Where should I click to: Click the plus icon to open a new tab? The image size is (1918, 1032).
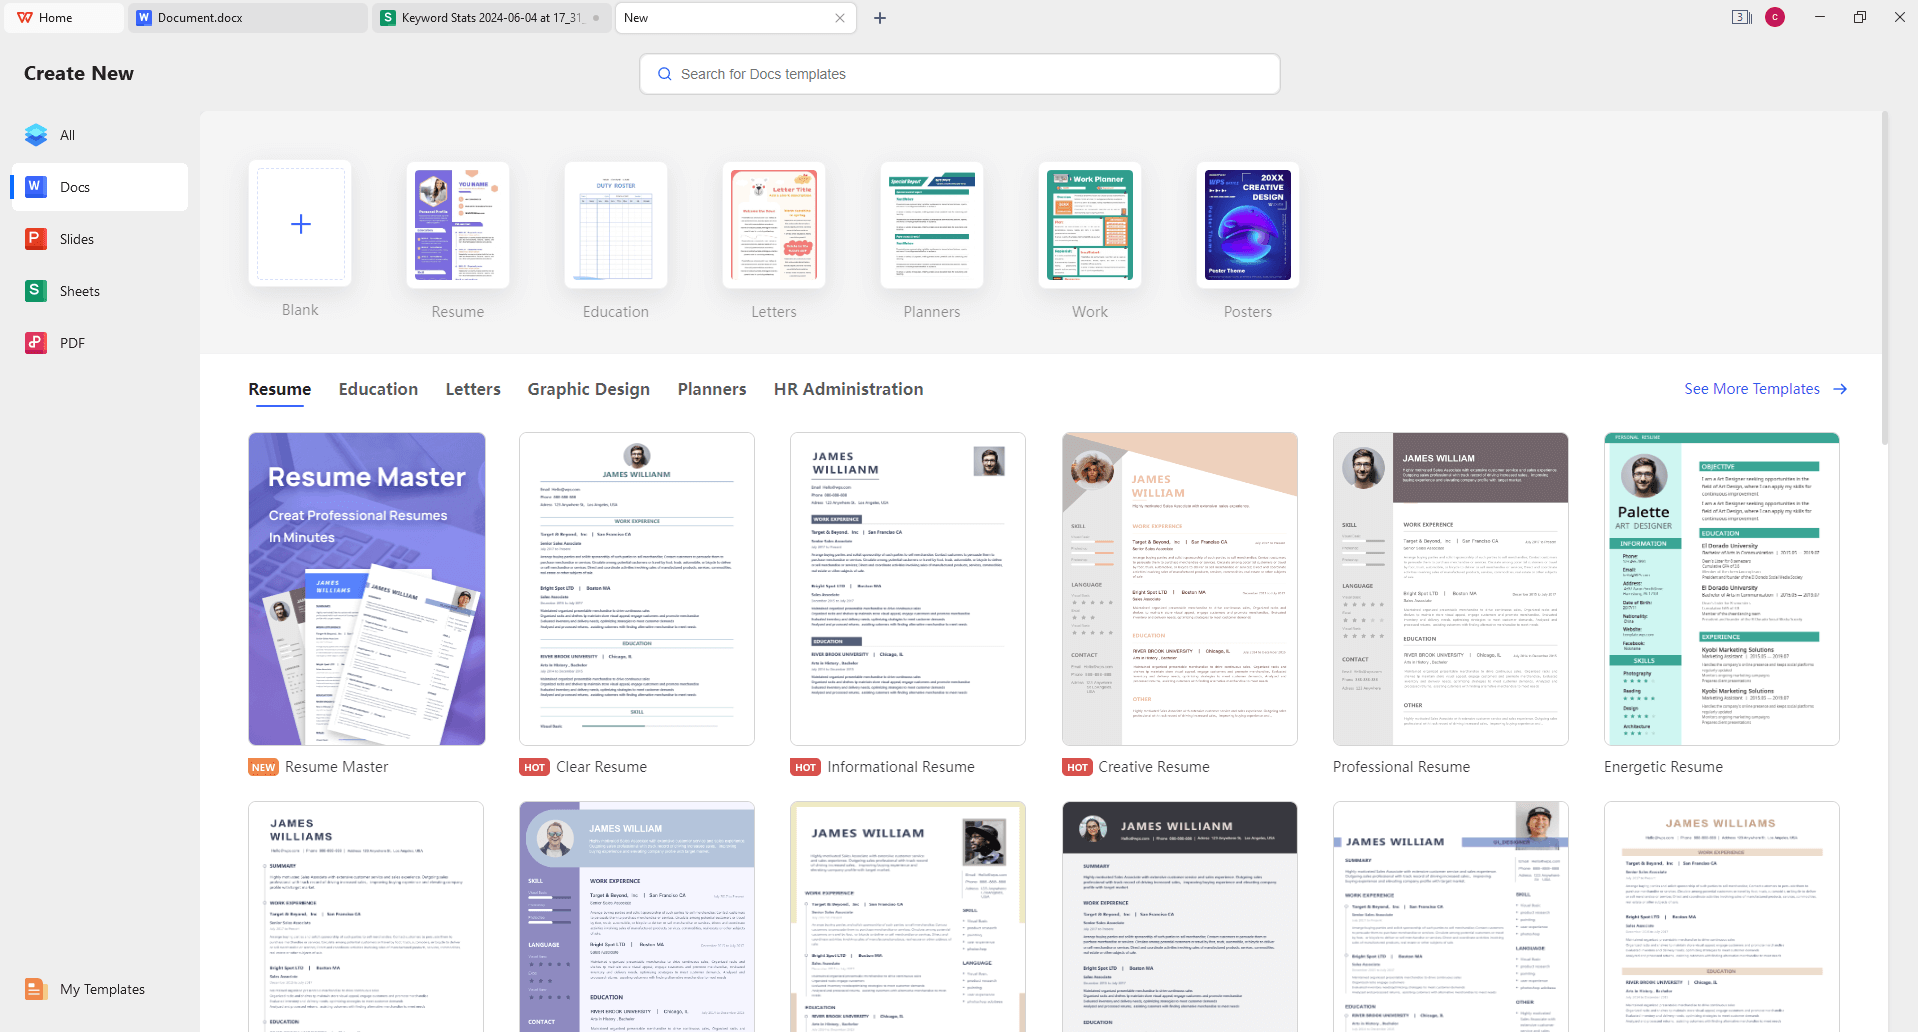click(879, 17)
